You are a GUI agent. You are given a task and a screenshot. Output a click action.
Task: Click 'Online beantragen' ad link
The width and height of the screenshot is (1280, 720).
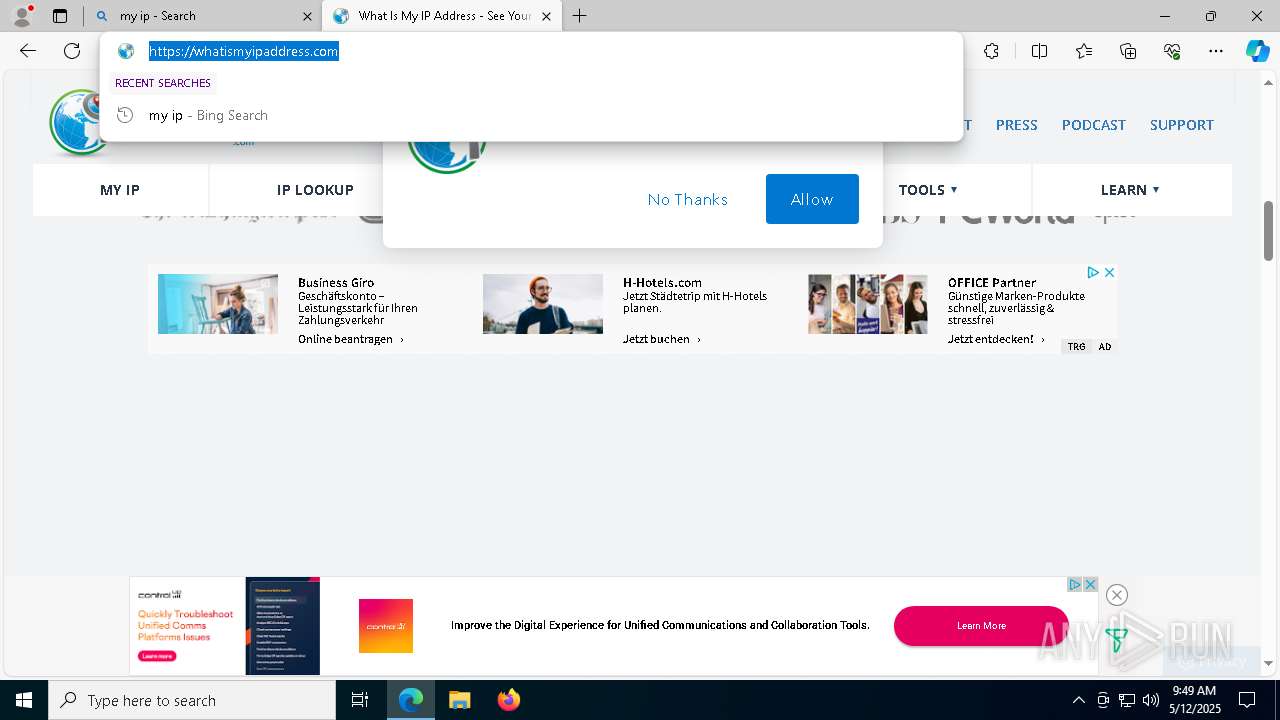(x=350, y=339)
